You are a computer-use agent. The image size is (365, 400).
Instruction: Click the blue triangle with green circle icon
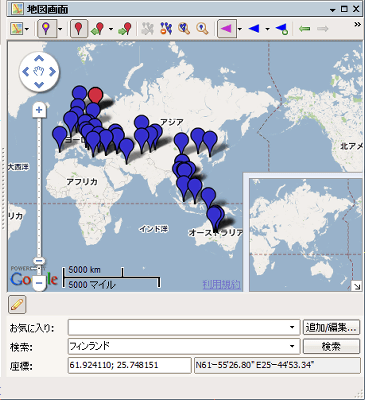pyautogui.click(x=282, y=29)
